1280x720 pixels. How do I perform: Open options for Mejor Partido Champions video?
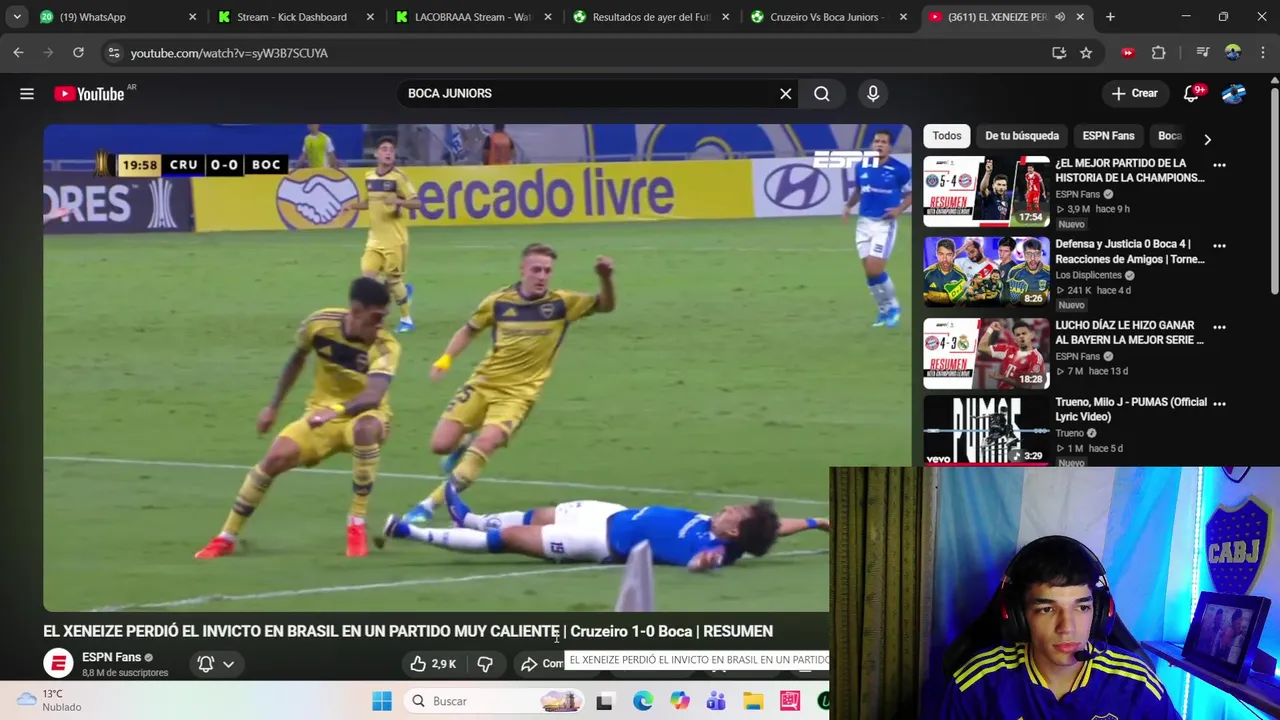tap(1219, 164)
